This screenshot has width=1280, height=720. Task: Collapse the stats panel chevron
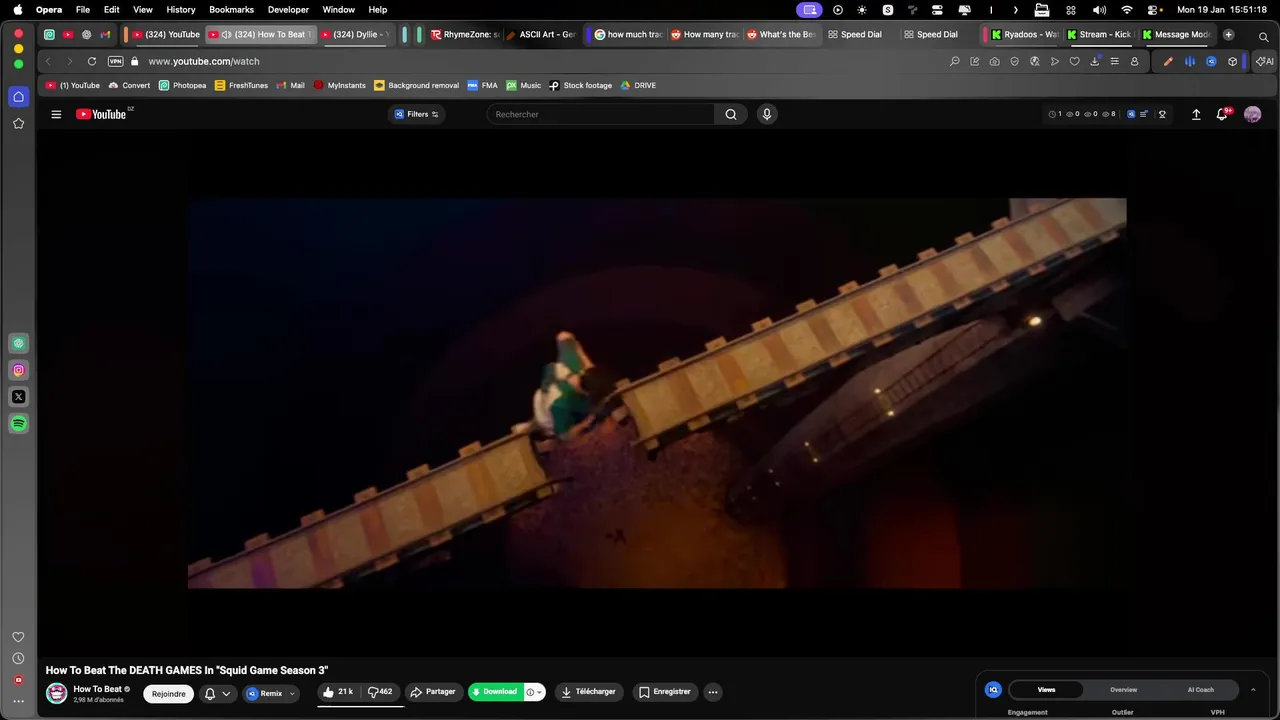(1253, 689)
